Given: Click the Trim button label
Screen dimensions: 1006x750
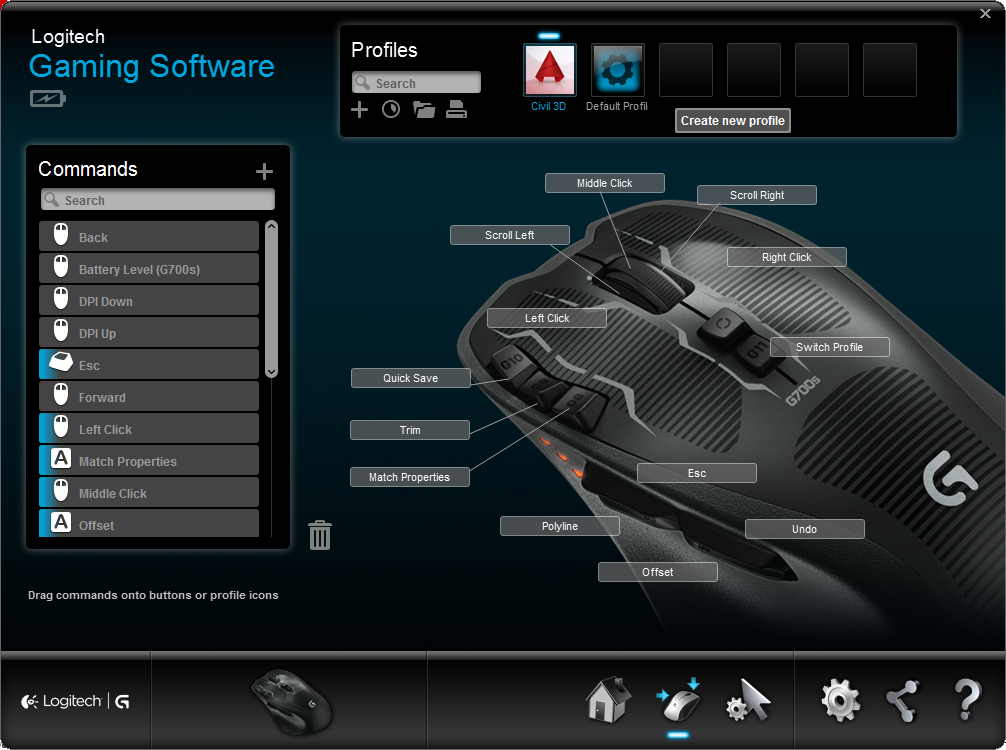Looking at the screenshot, I should coord(410,430).
